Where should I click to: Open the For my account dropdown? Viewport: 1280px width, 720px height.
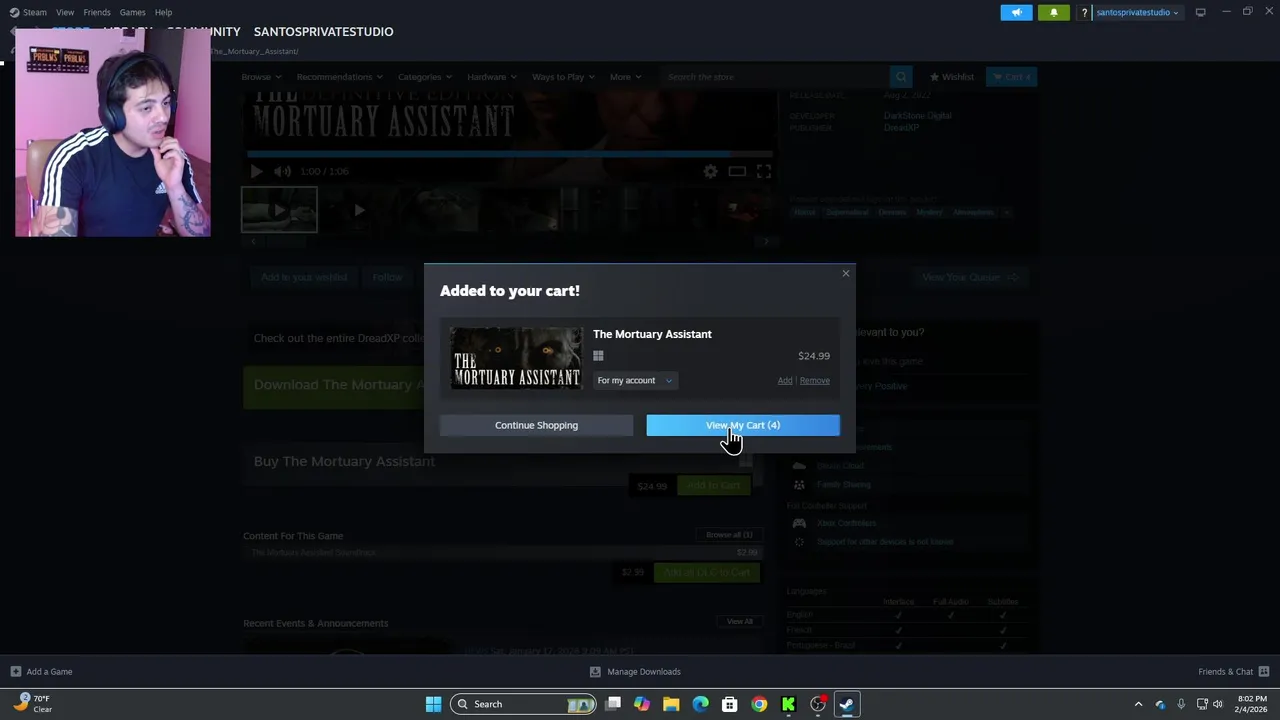(635, 380)
